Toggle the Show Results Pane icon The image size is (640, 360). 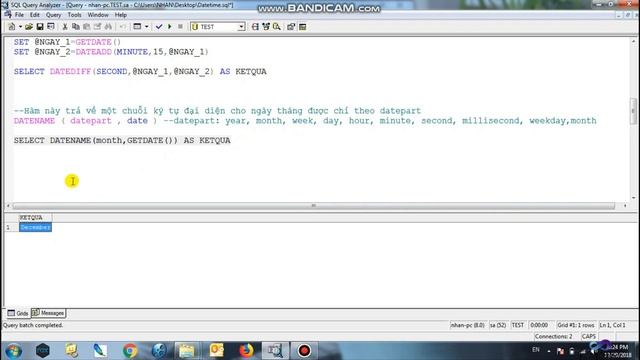(302, 27)
